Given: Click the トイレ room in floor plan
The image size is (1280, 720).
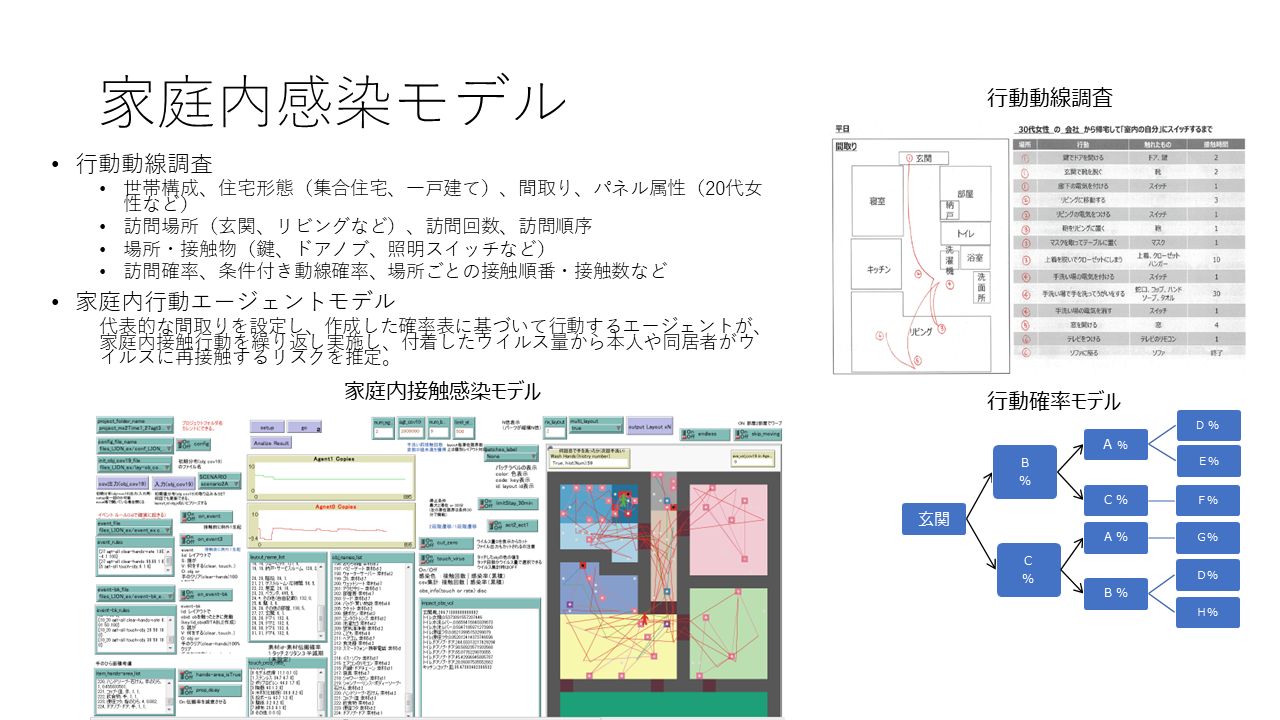Looking at the screenshot, I should pyautogui.click(x=965, y=232).
